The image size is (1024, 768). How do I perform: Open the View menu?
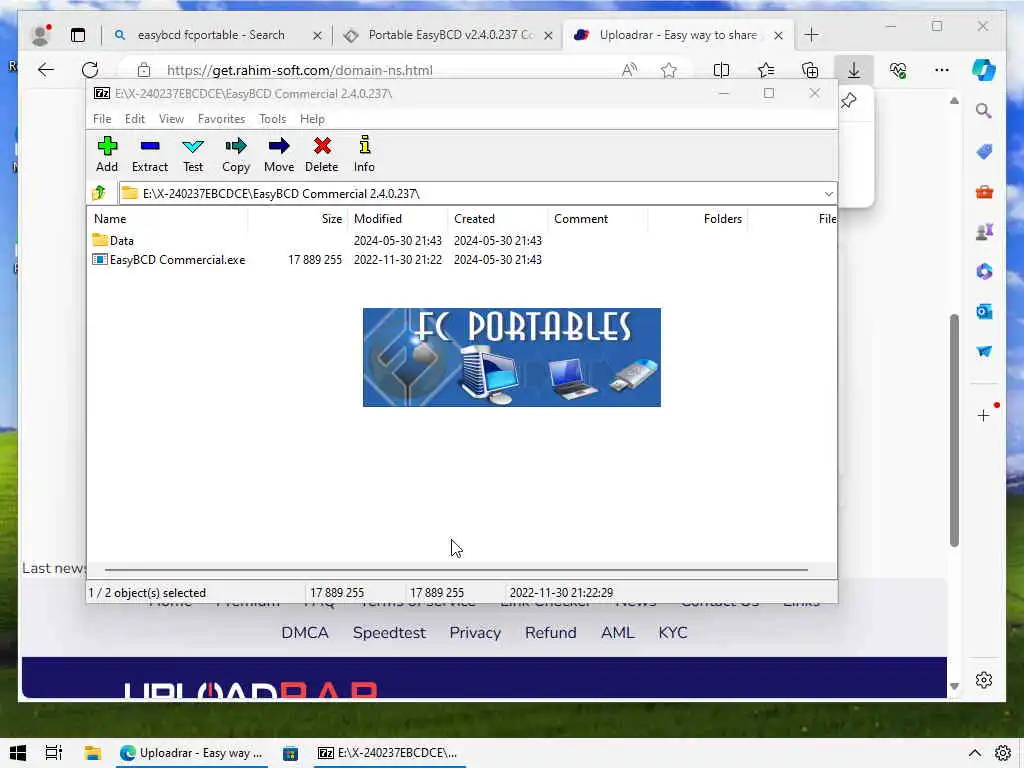point(171,119)
